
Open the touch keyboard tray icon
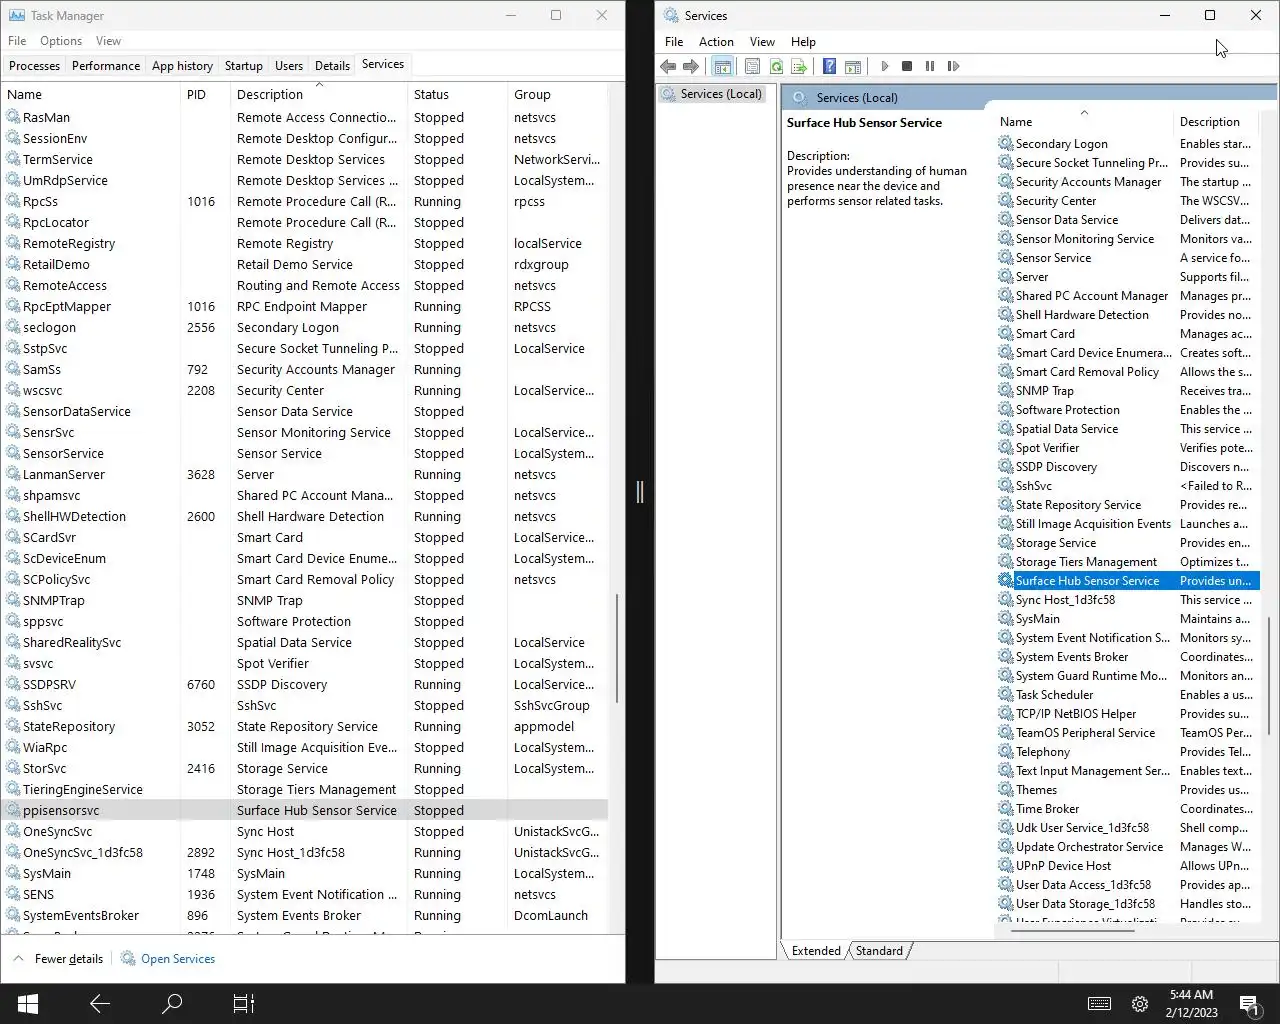tap(1099, 1004)
